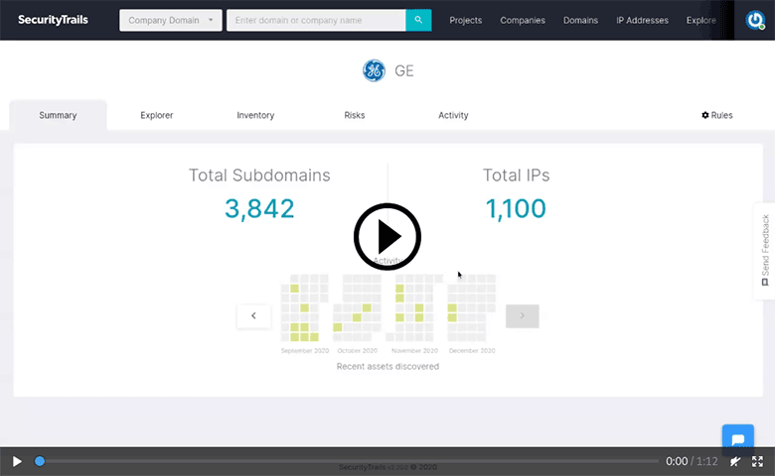The image size is (775, 476).
Task: Click the Total Subdomains heading
Action: (x=259, y=175)
